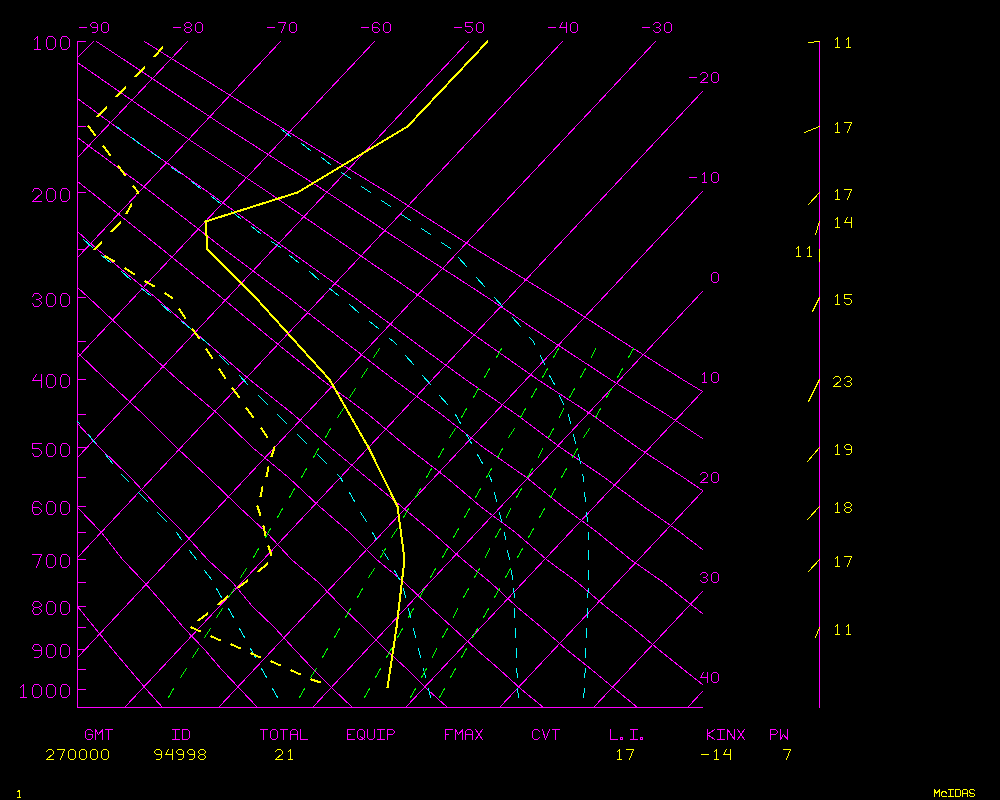The height and width of the screenshot is (800, 1000).
Task: Click the McIDAS label in bottom corner
Action: pos(954,792)
